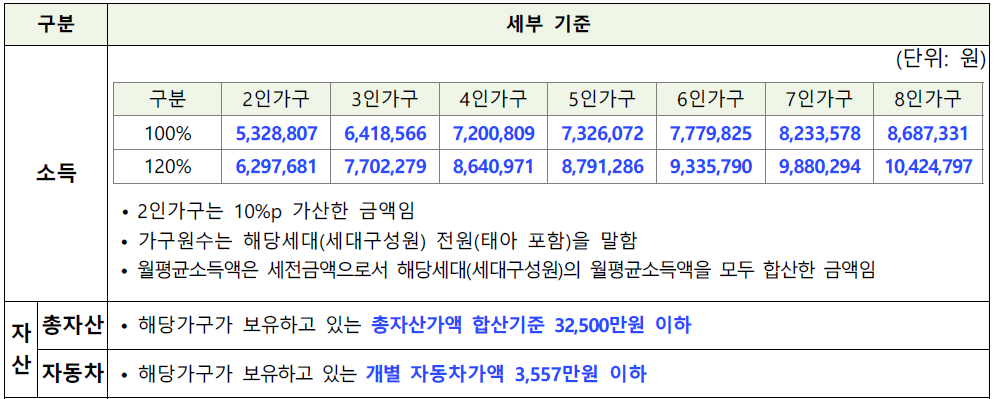Click the note about 2인가구는 10%p 가산한 금액임
The width and height of the screenshot is (995, 399).
click(x=275, y=211)
